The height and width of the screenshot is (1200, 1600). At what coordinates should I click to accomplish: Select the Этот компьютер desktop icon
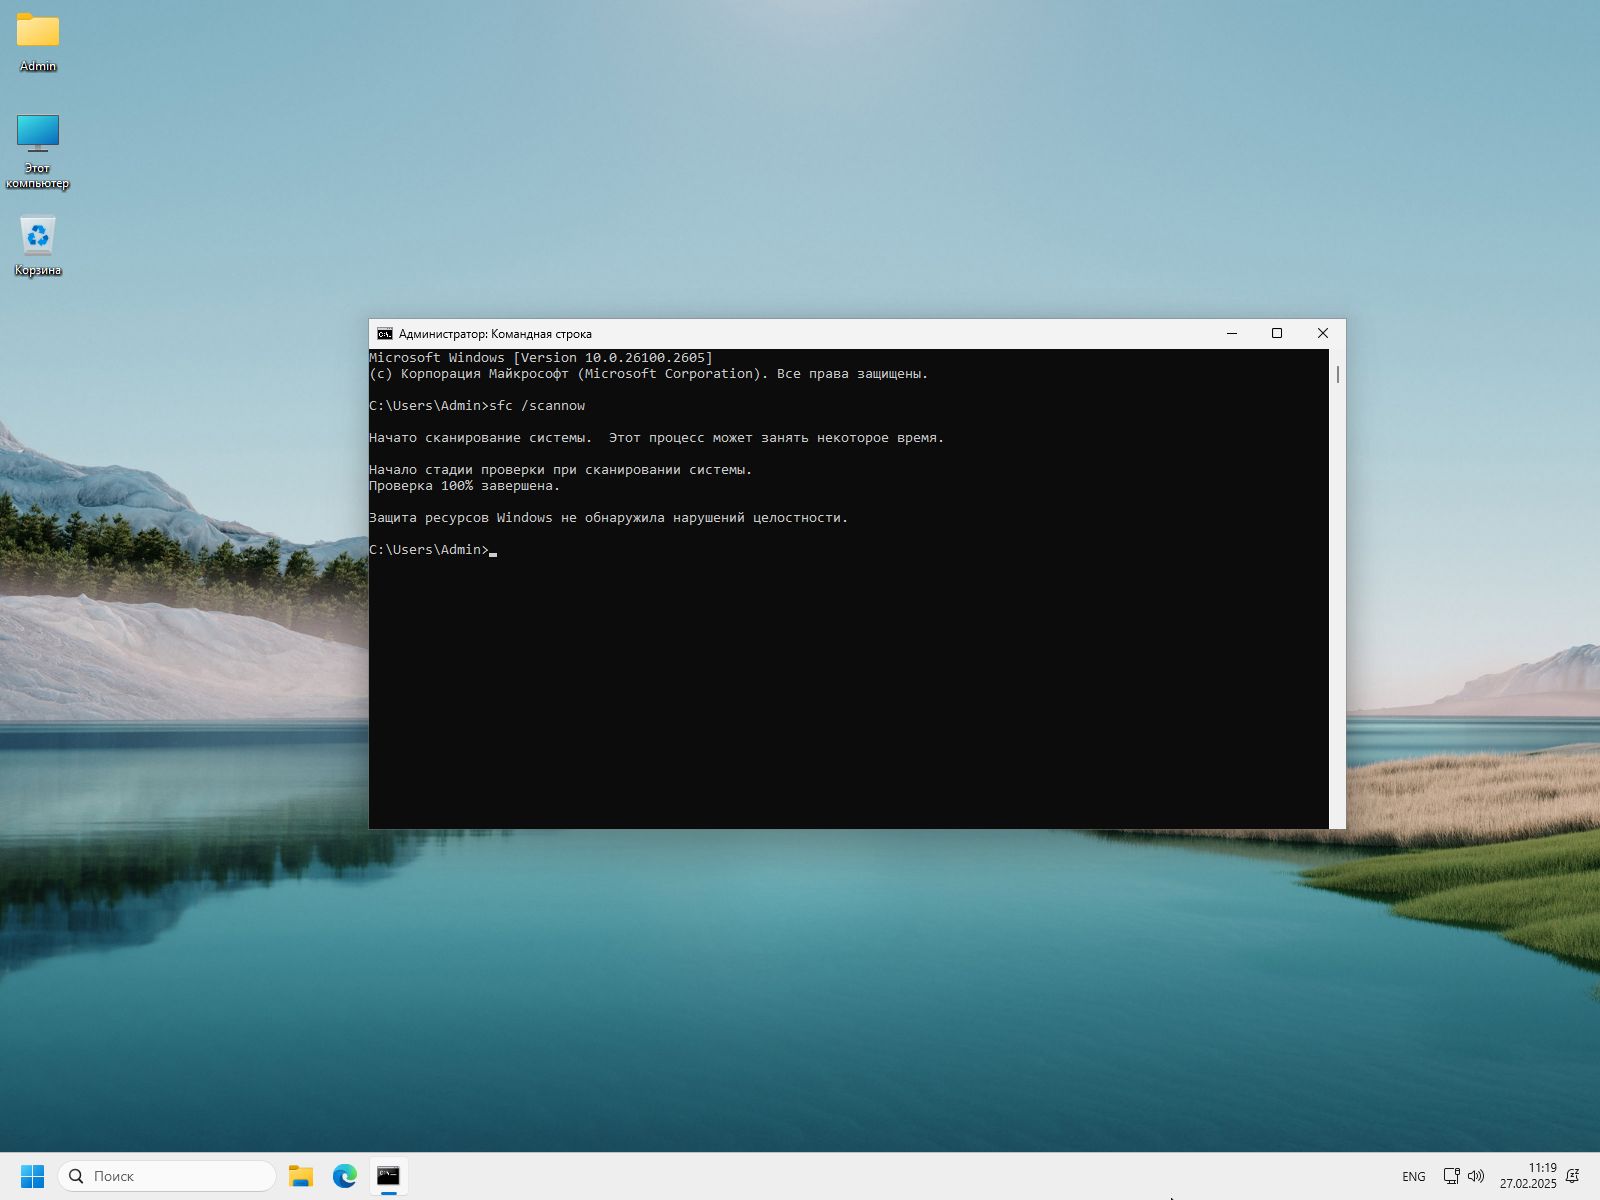click(x=38, y=150)
